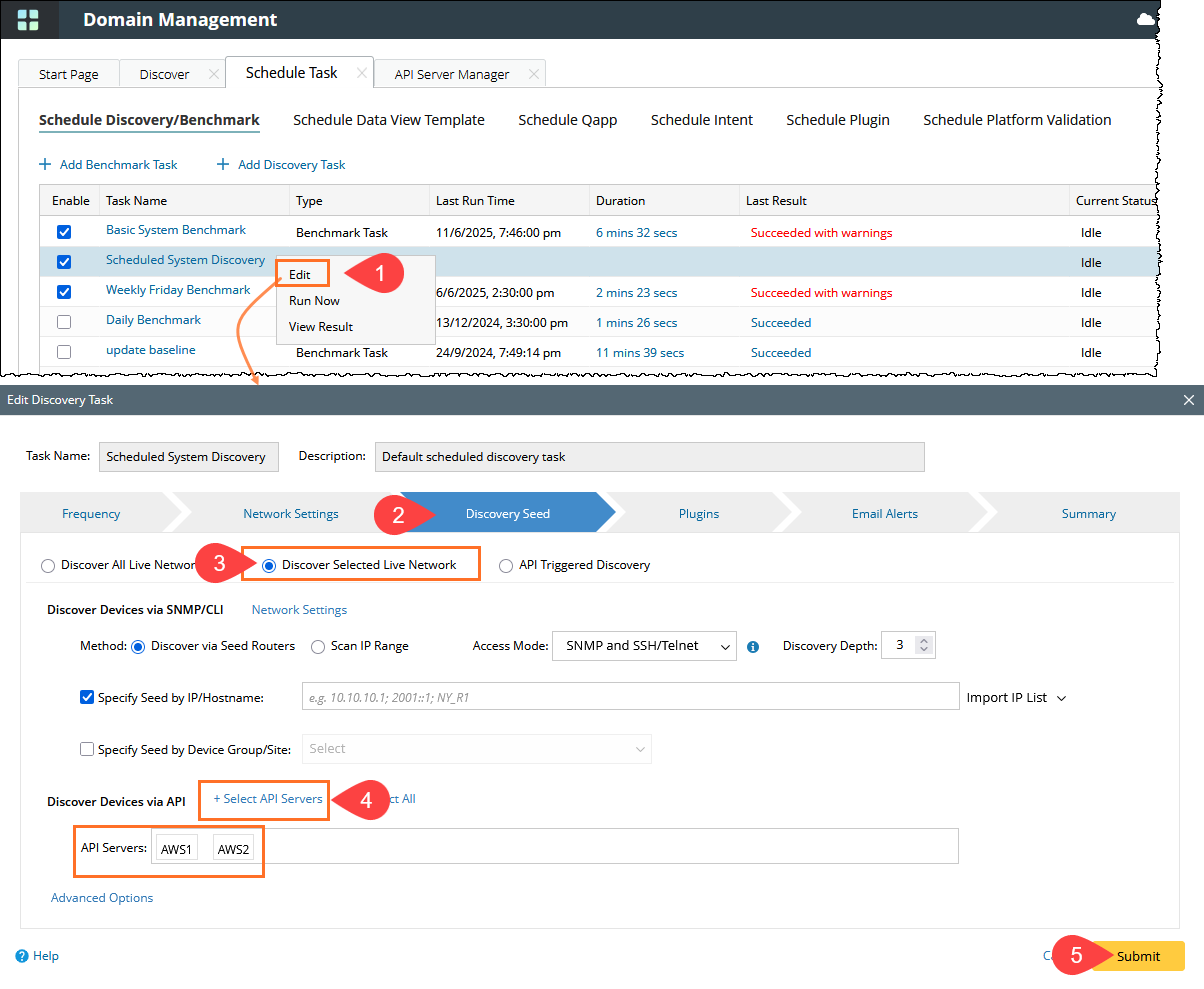Click the Submit button

(x=1138, y=956)
